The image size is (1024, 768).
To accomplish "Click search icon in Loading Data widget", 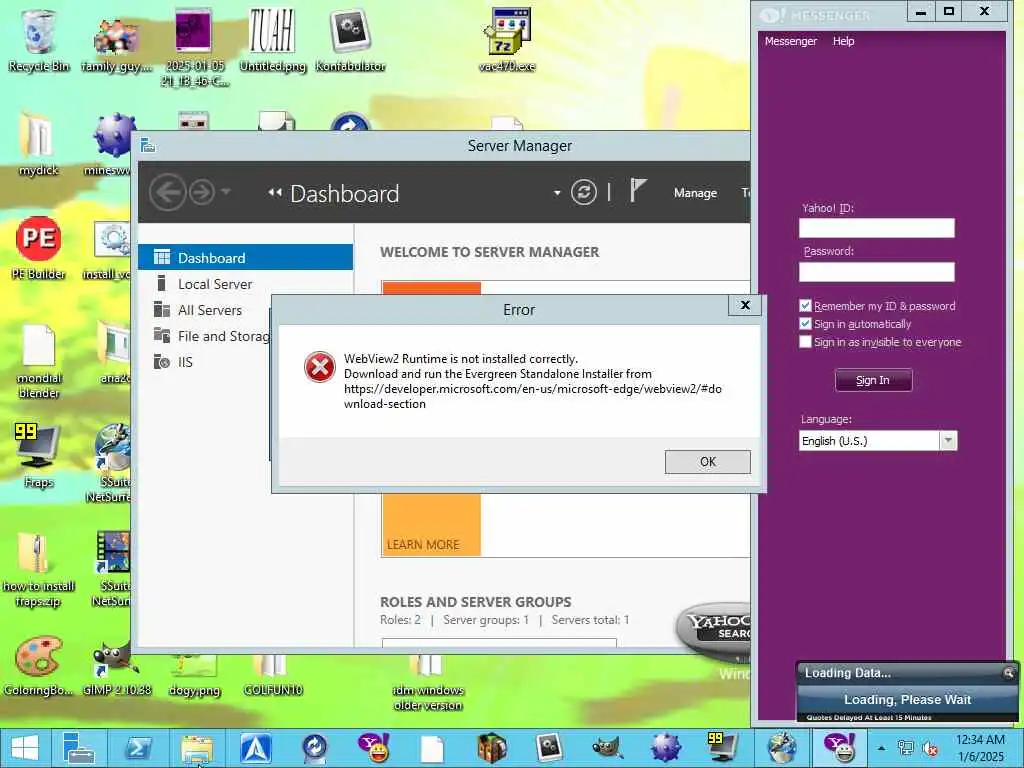I will click(x=1008, y=672).
